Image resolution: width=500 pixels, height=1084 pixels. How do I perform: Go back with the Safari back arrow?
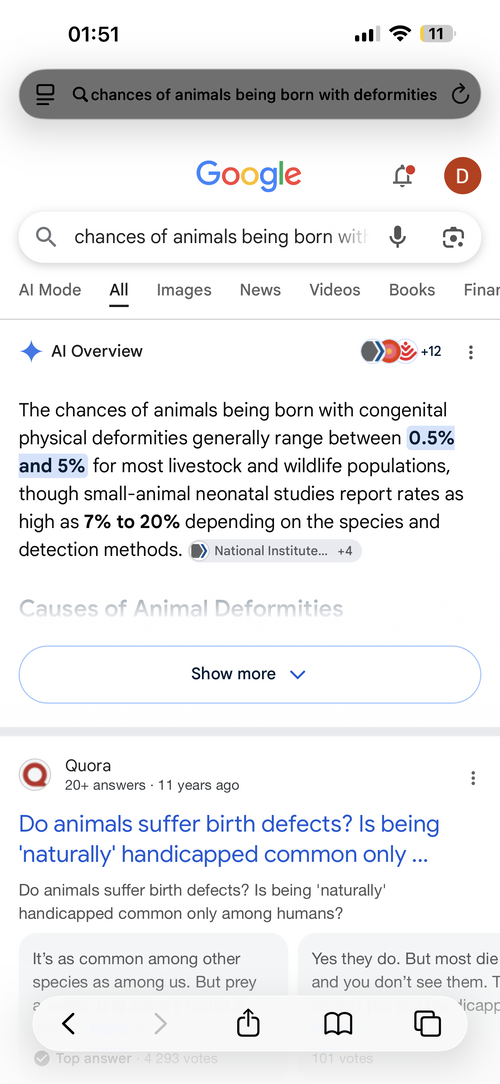tap(68, 1023)
